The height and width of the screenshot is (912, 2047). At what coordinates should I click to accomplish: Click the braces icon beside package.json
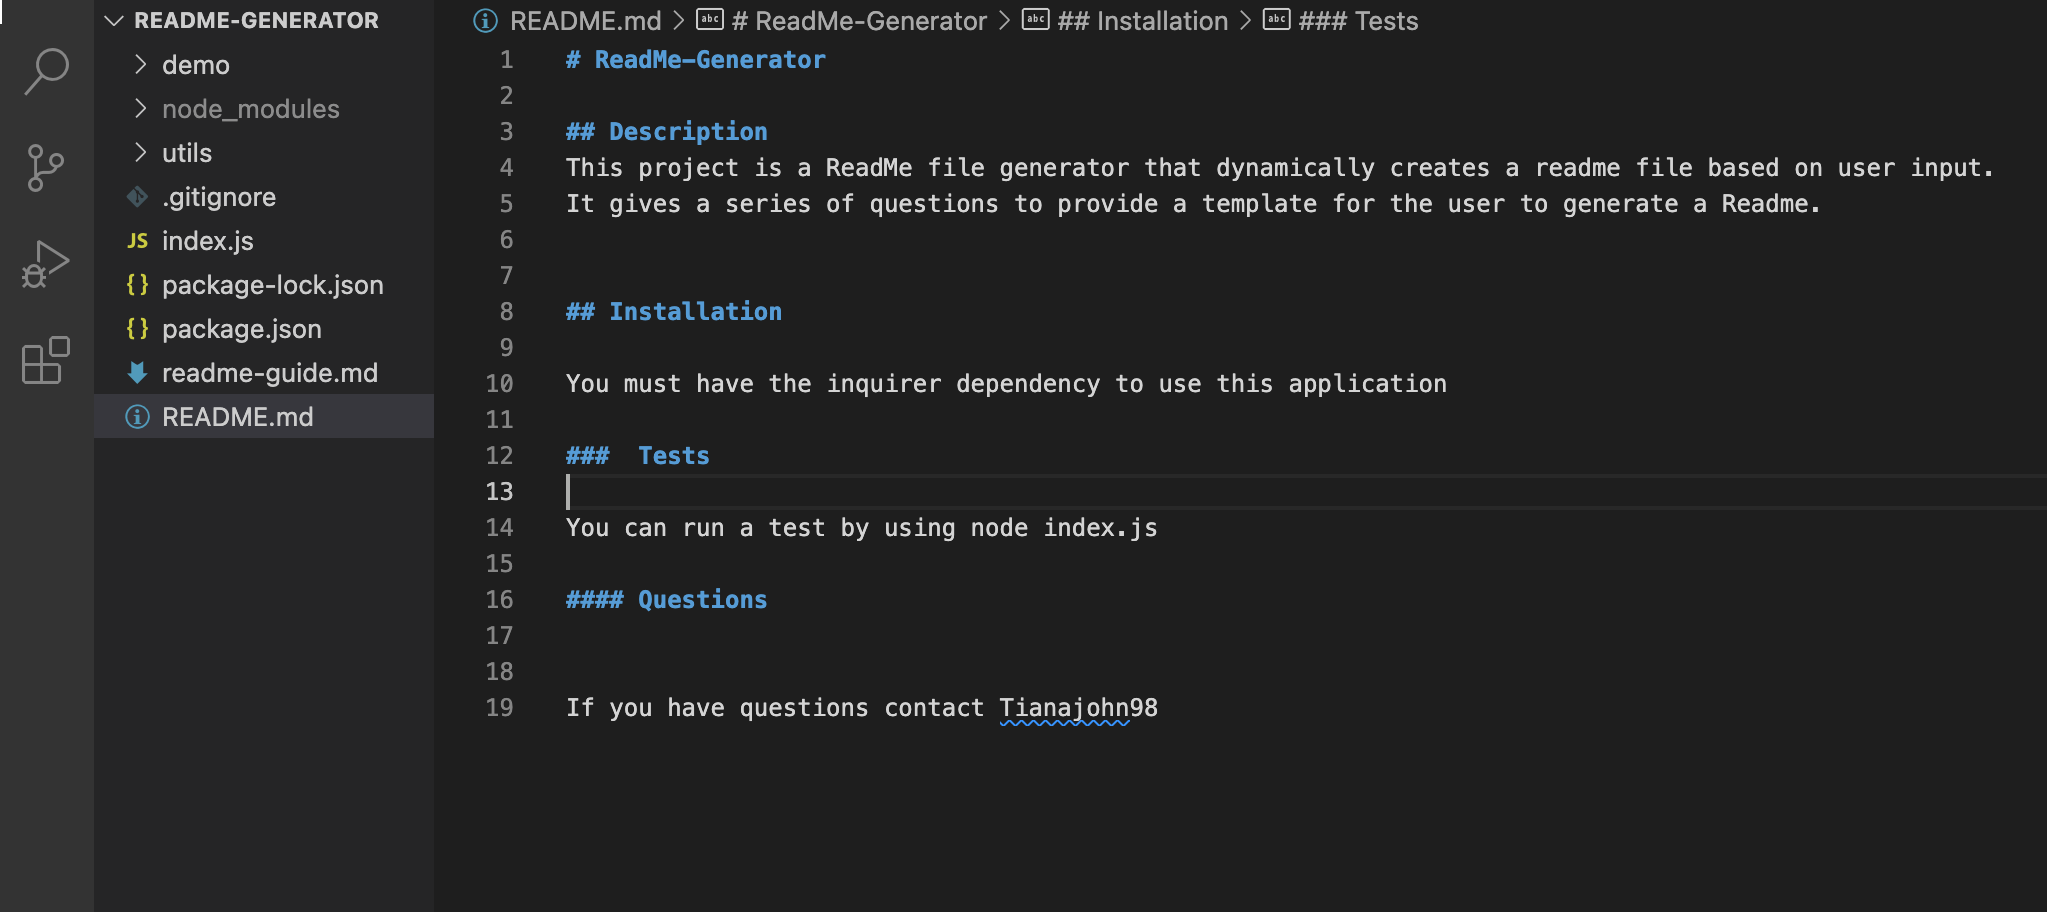tap(139, 328)
